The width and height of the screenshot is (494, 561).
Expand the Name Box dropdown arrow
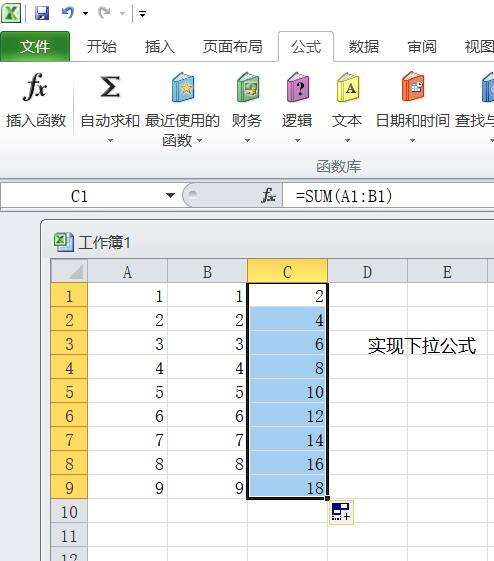point(170,195)
